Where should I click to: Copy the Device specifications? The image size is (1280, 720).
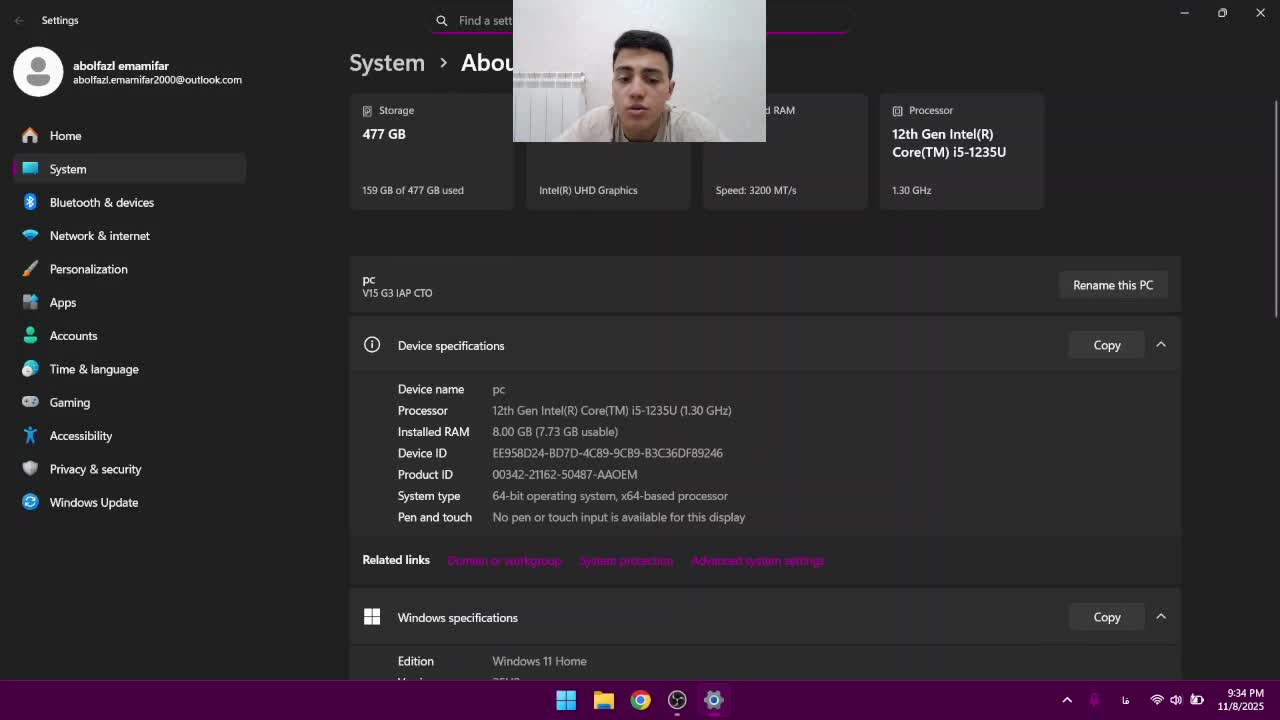[x=1106, y=345]
